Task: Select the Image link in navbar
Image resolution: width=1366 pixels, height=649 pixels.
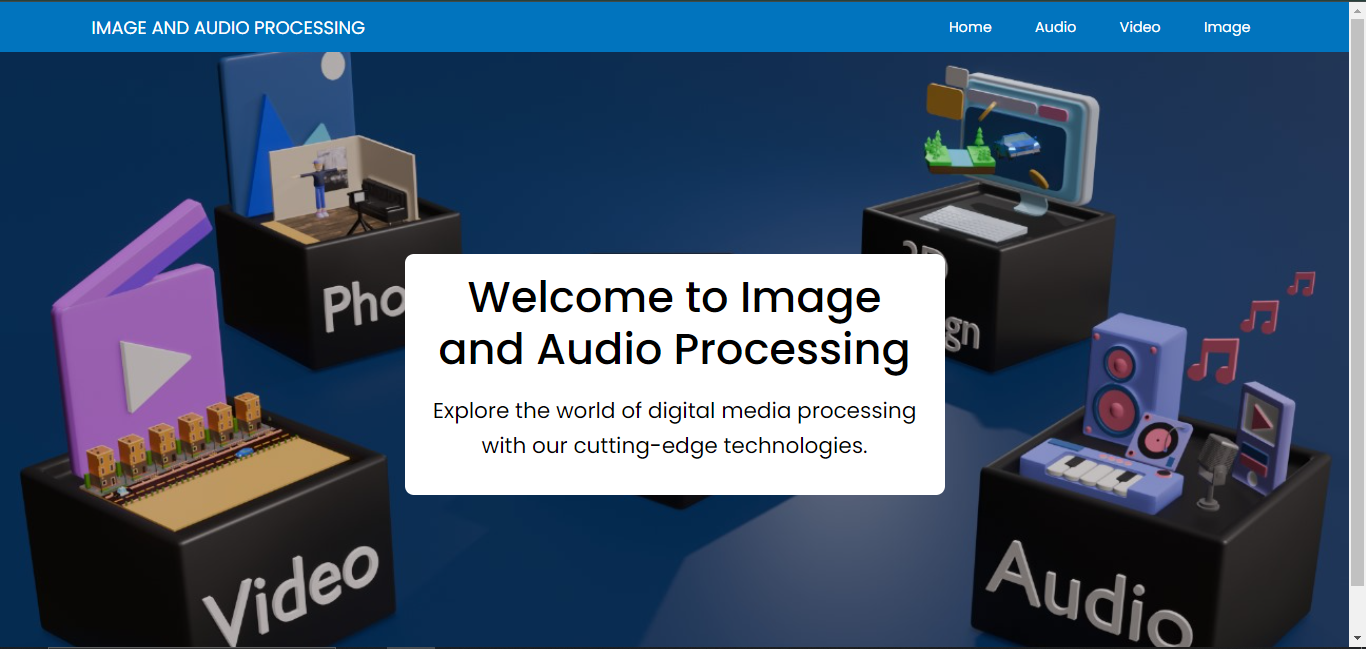Action: (x=1227, y=27)
